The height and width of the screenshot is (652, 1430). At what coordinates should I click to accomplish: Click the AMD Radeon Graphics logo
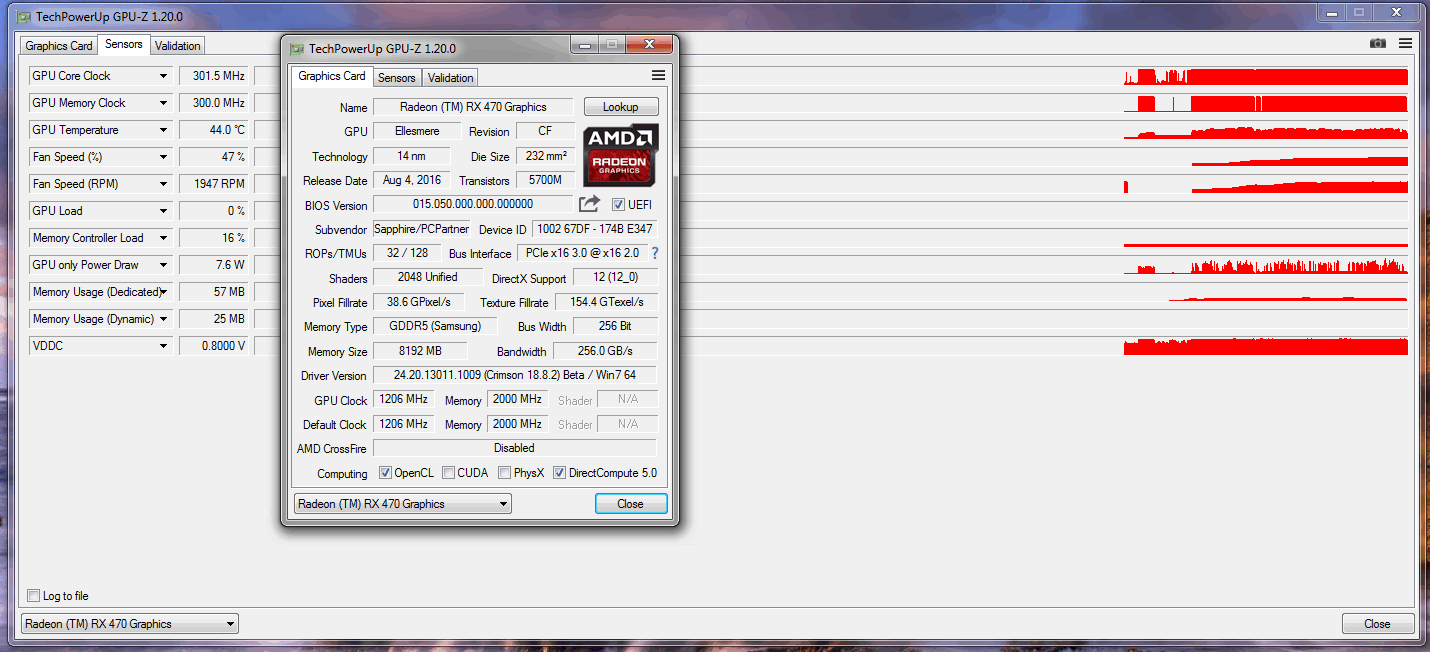click(620, 155)
